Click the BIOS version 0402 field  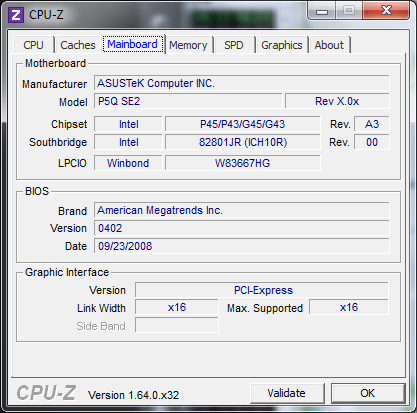(x=241, y=228)
